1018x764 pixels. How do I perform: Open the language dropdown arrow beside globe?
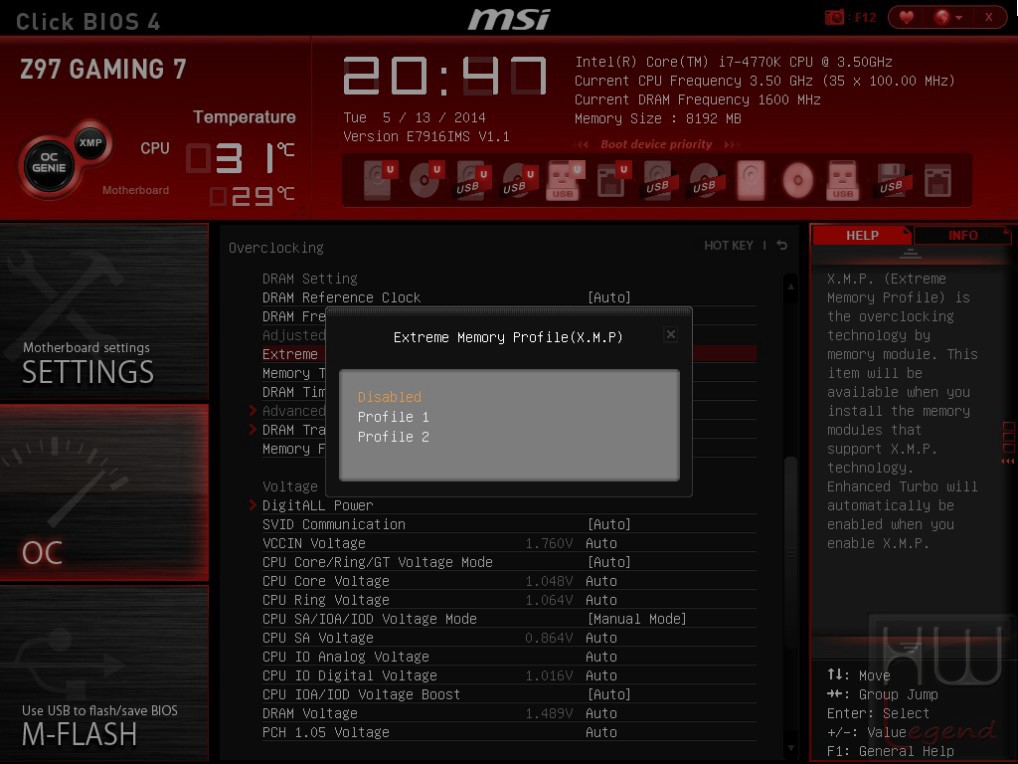(958, 18)
